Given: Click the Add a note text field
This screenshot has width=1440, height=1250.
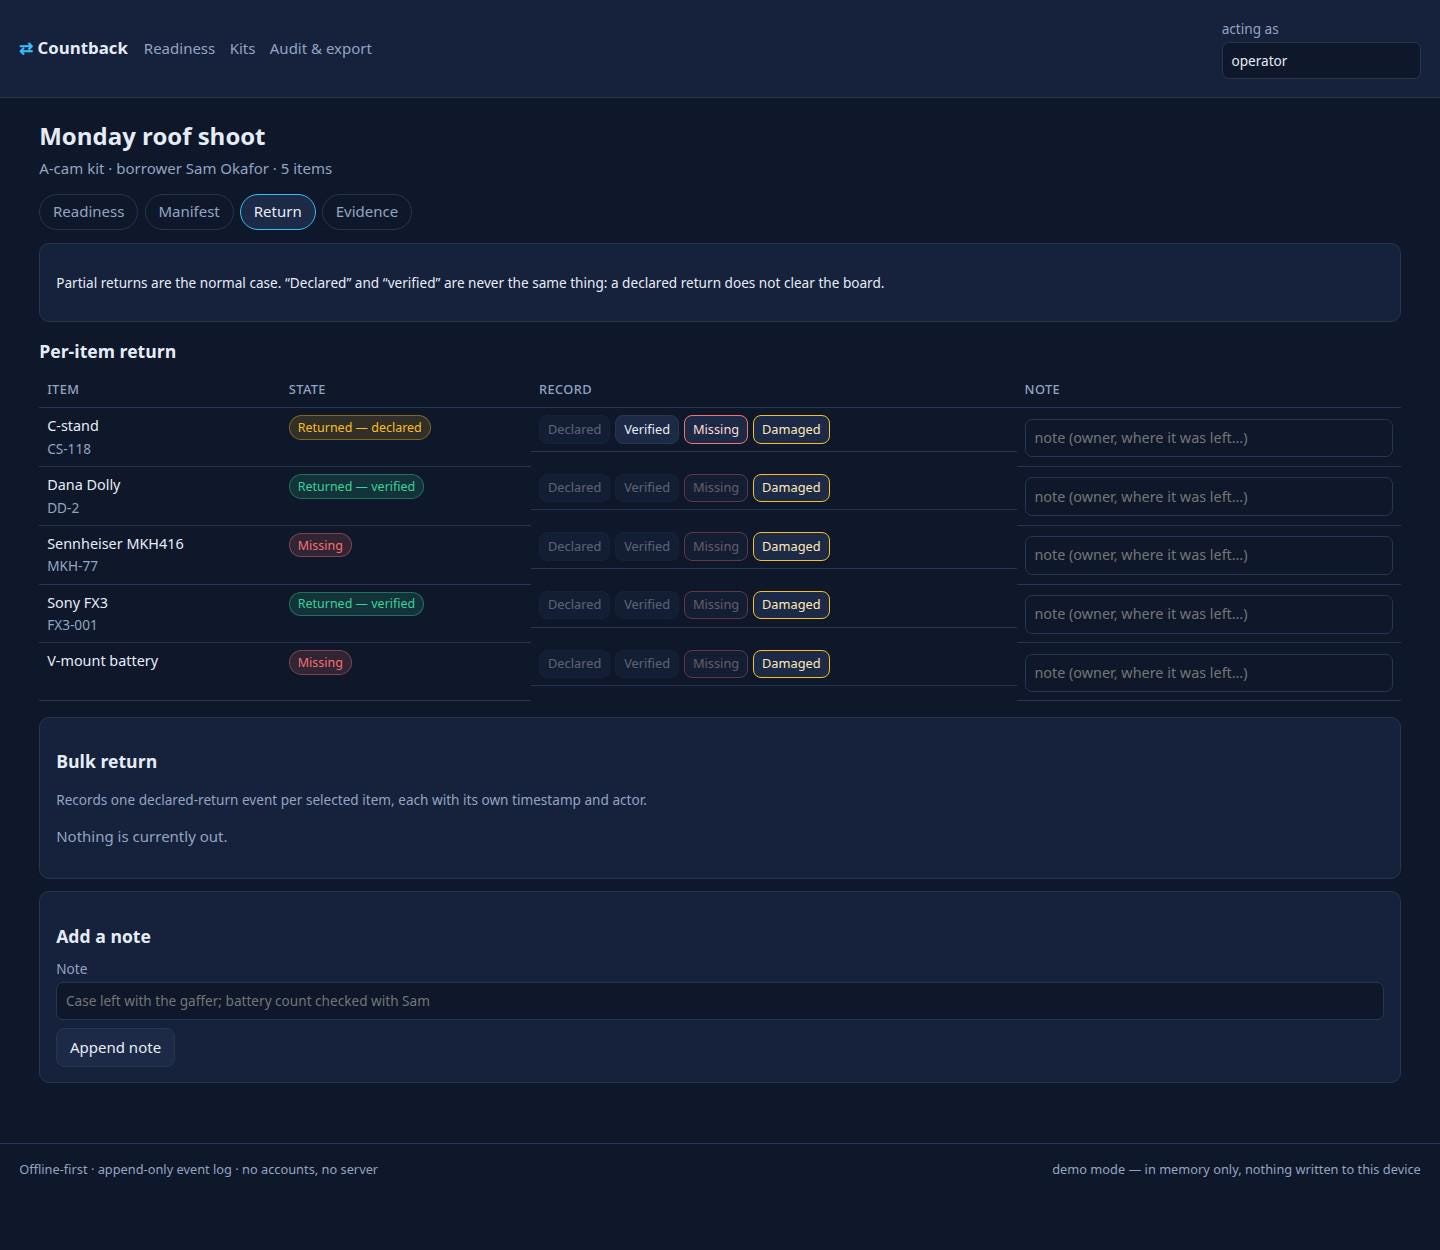Looking at the screenshot, I should coord(720,1001).
